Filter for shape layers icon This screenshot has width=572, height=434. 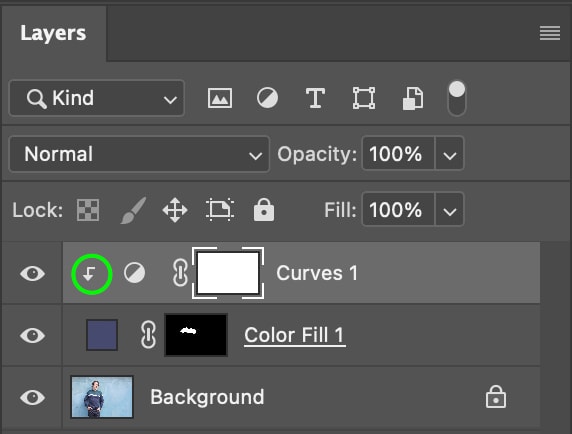click(364, 98)
